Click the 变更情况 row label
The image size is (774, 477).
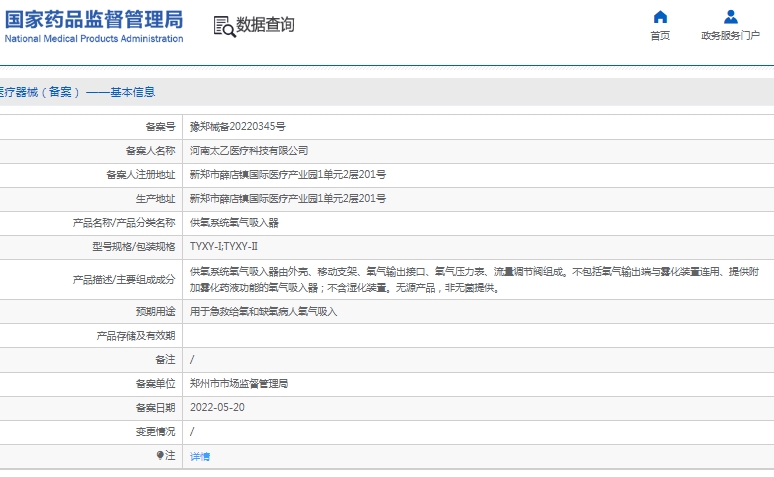pyautogui.click(x=155, y=432)
